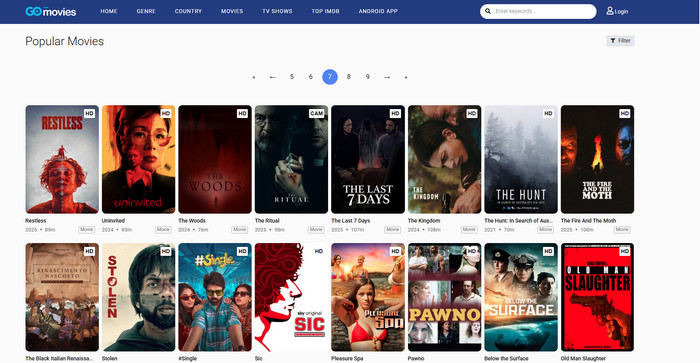The height and width of the screenshot is (363, 700).
Task: Click The Fire And The Moth title link
Action: (588, 221)
